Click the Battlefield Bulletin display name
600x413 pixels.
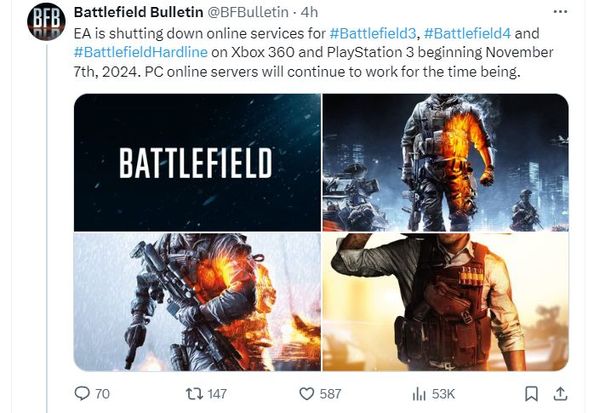(x=138, y=12)
